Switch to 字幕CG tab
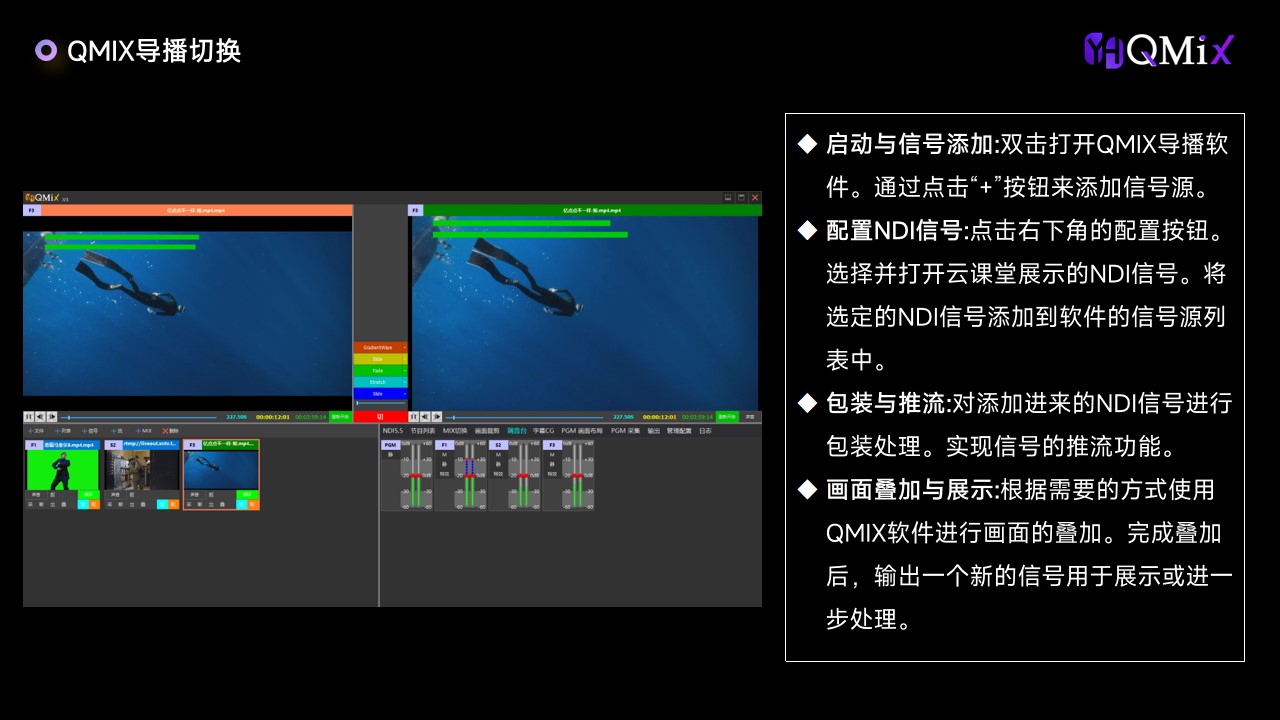Viewport: 1280px width, 720px height. [x=543, y=431]
